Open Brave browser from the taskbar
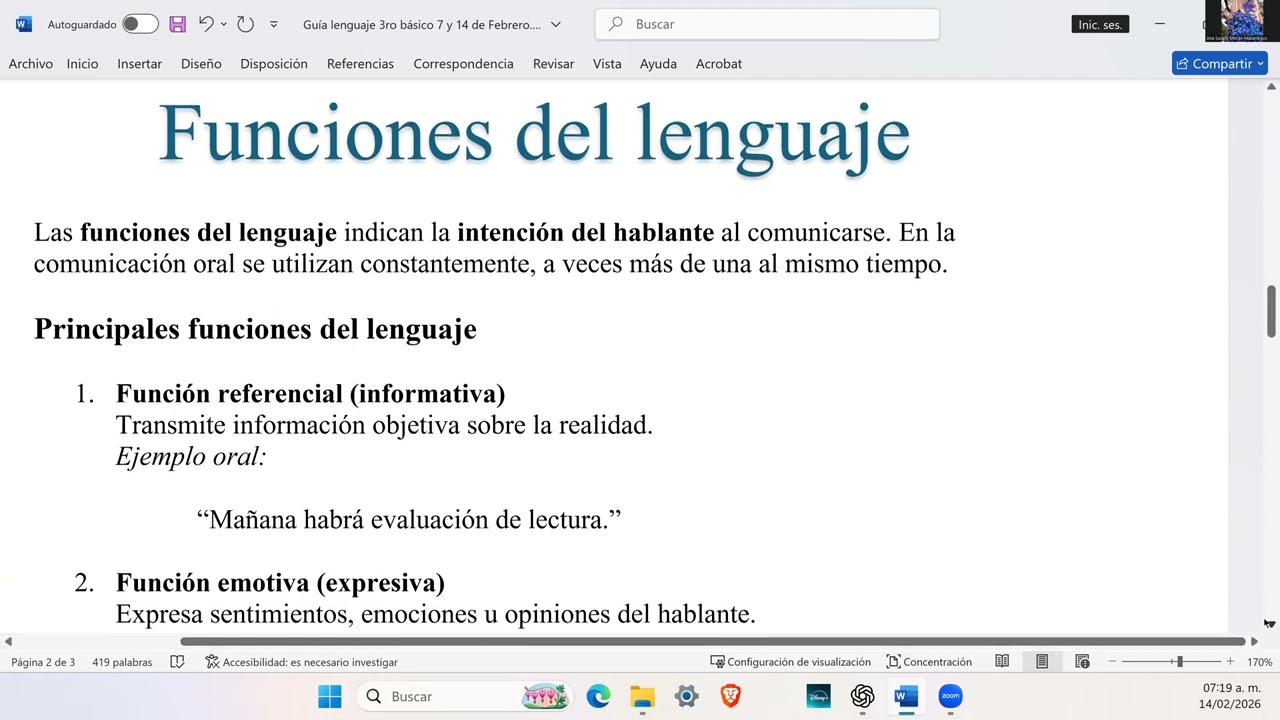This screenshot has width=1280, height=720. pos(730,696)
